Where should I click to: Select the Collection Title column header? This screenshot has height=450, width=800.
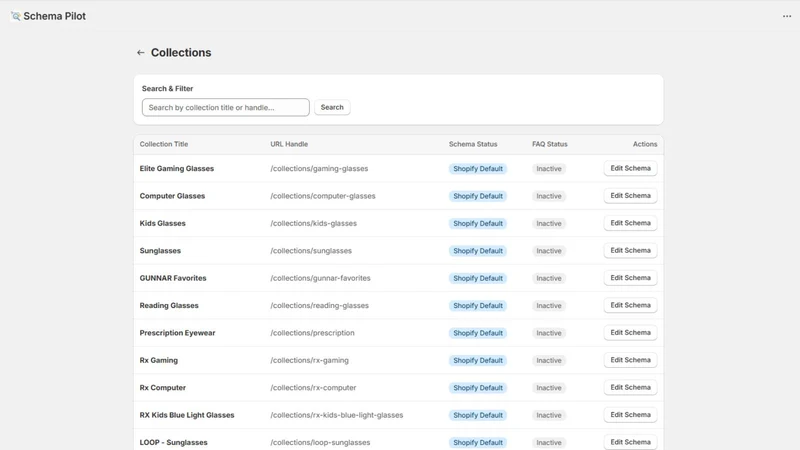pyautogui.click(x=164, y=144)
